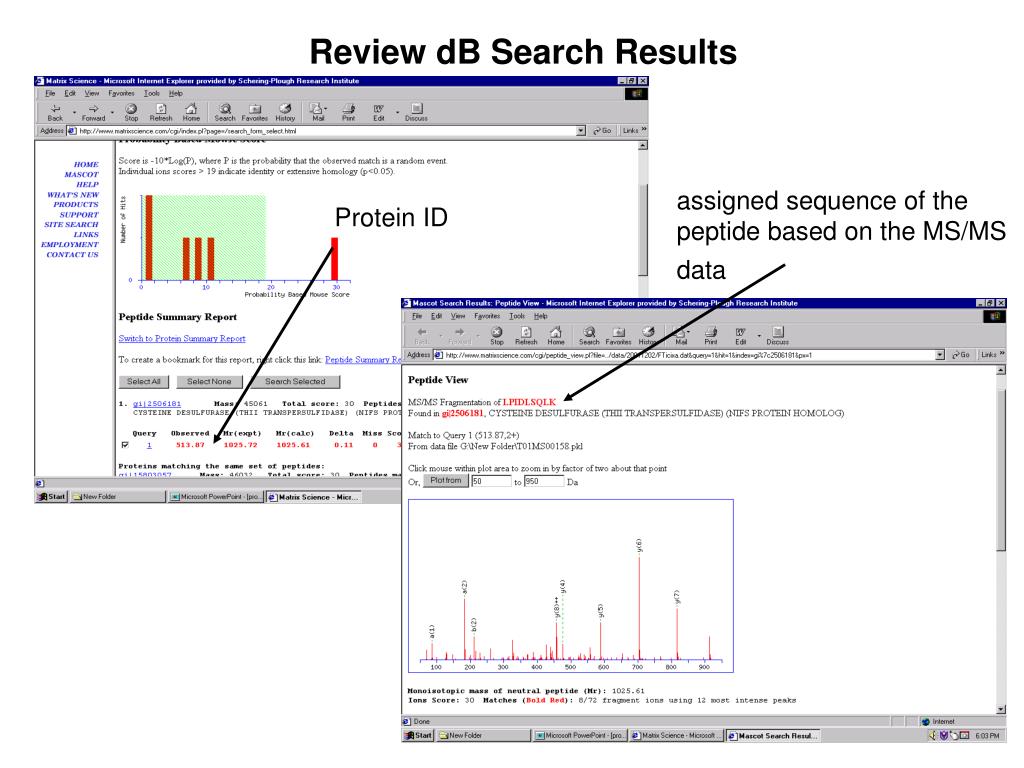
Task: Click Matrix Science vertical scrollbar thumb
Action: coord(643,229)
